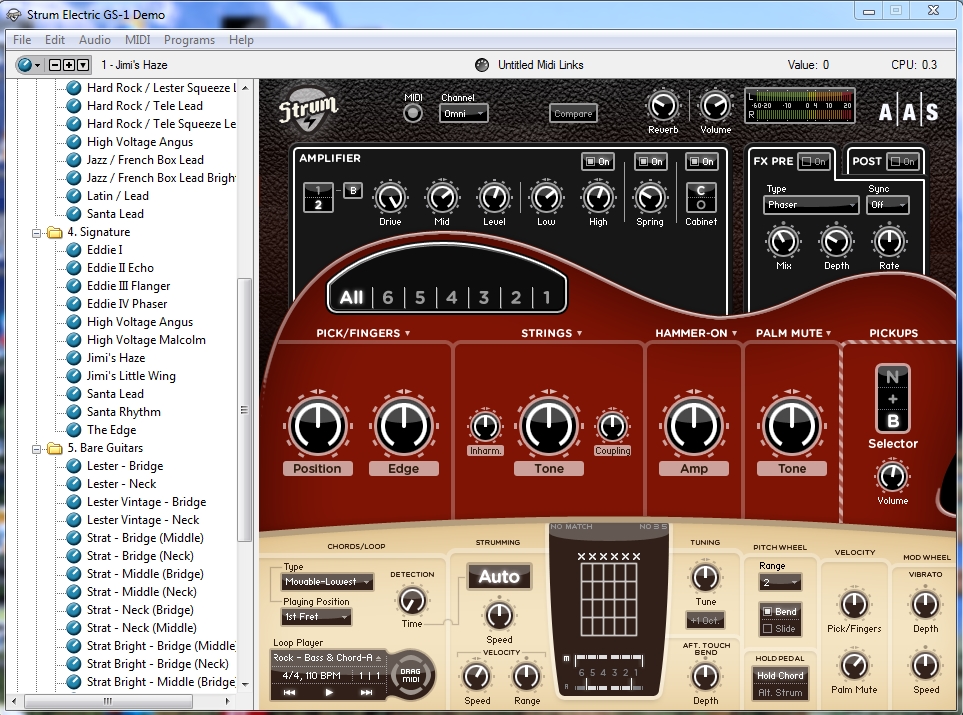The width and height of the screenshot is (963, 715).
Task: Enable the POST effects On switch
Action: (903, 162)
